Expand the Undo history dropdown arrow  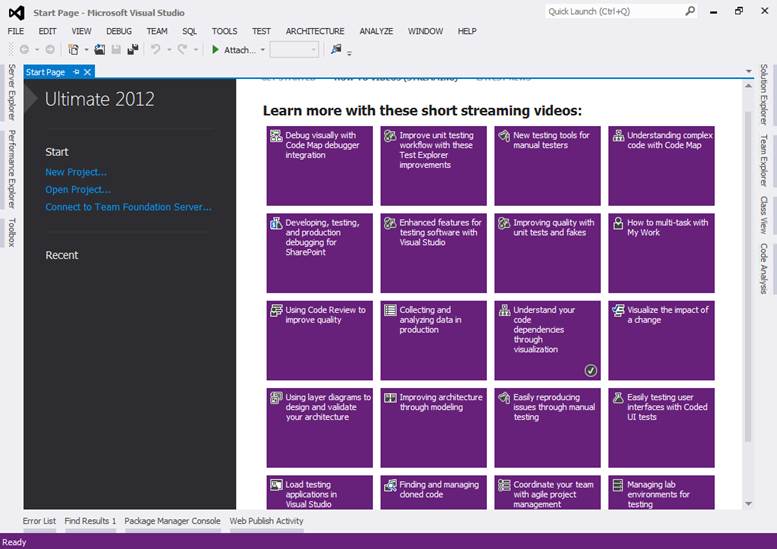click(168, 50)
